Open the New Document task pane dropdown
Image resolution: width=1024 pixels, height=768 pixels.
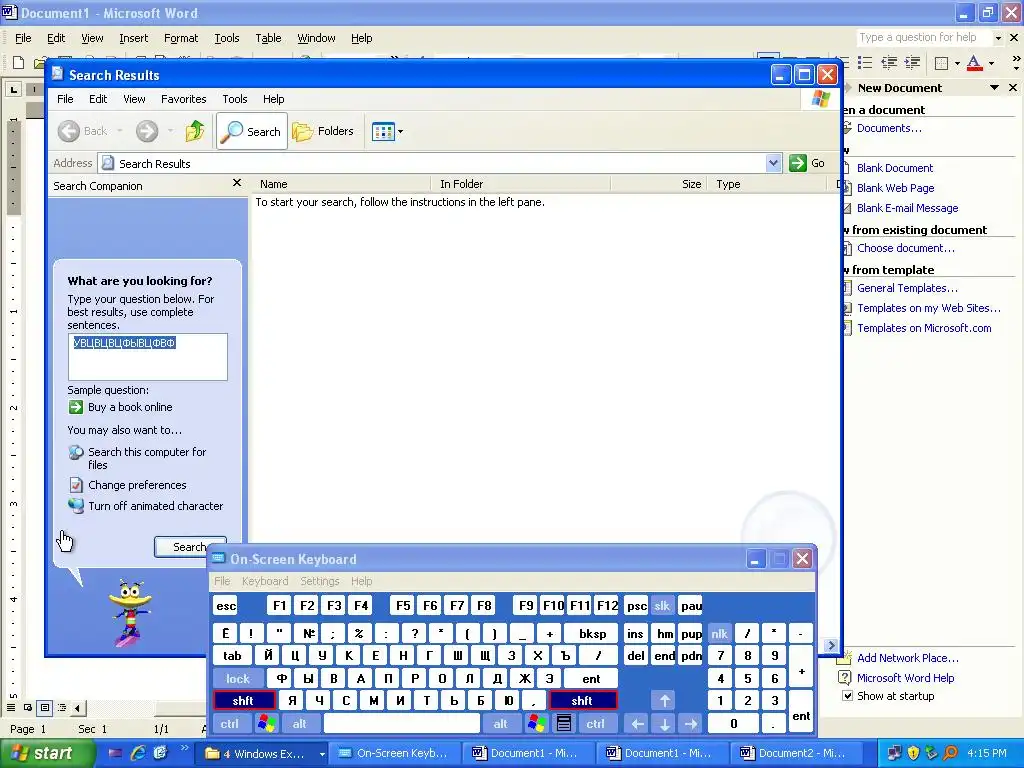pos(994,88)
